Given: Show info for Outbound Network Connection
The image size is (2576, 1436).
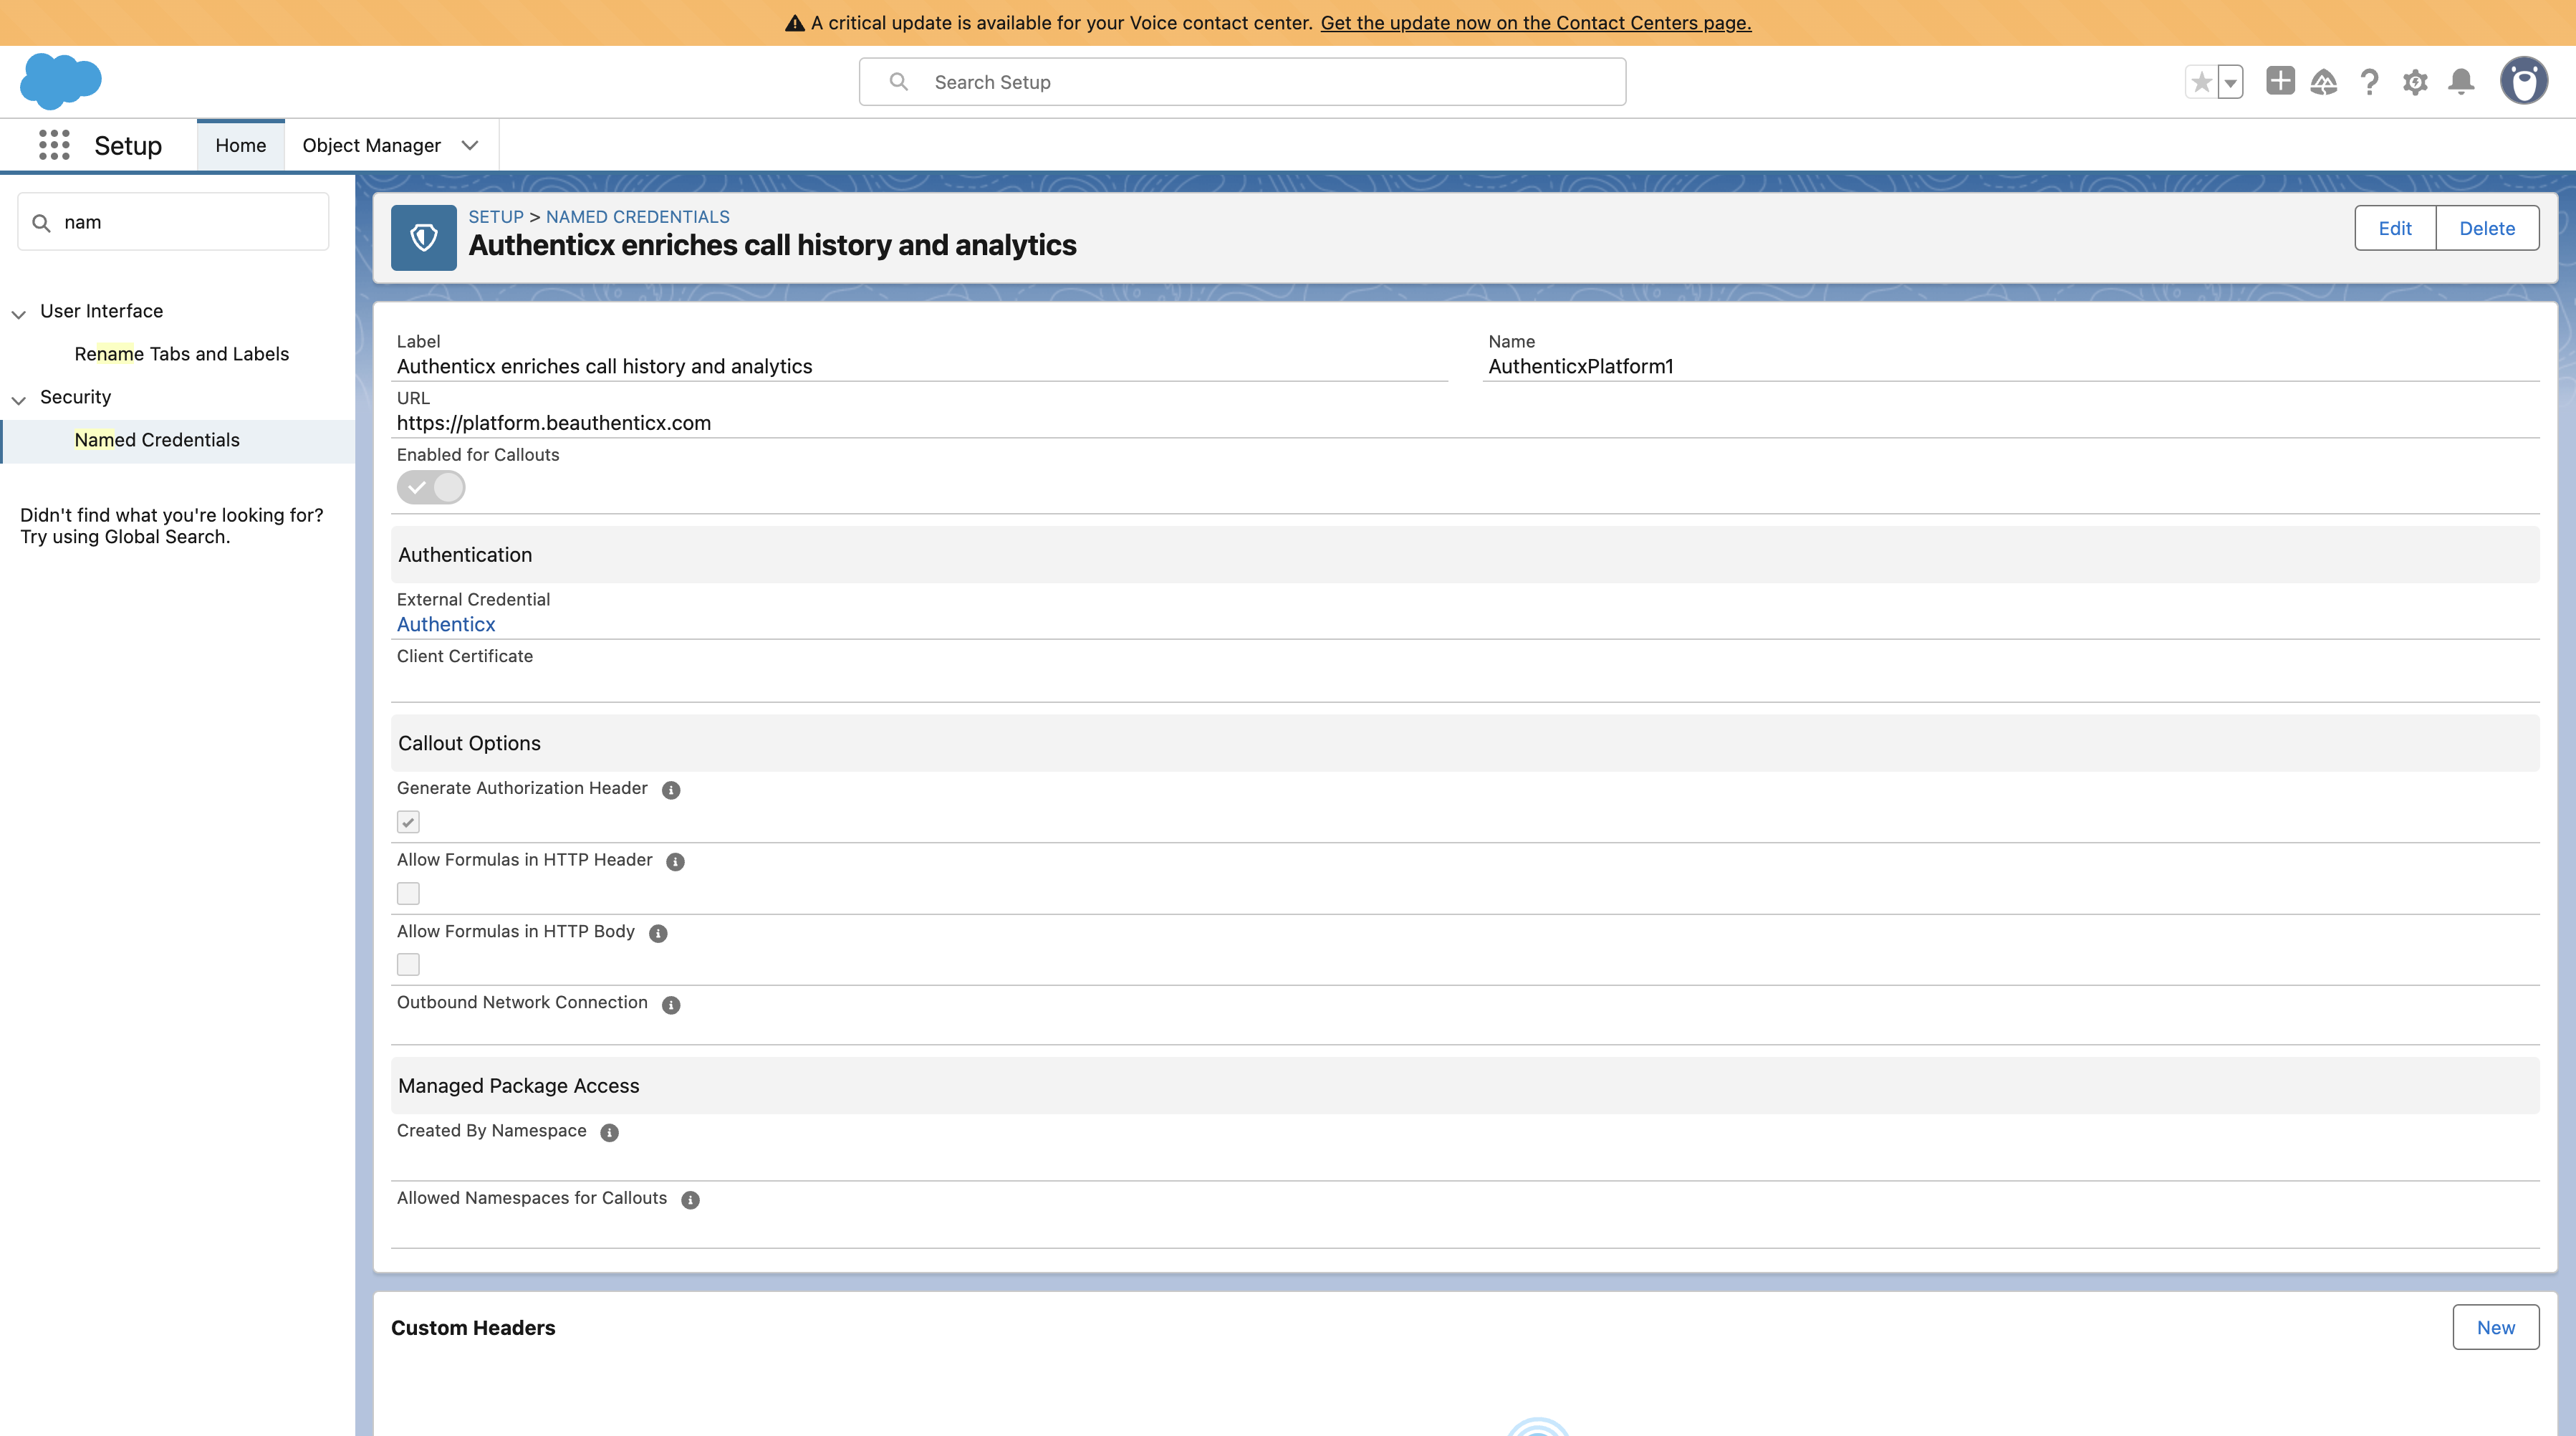Looking at the screenshot, I should [671, 1005].
